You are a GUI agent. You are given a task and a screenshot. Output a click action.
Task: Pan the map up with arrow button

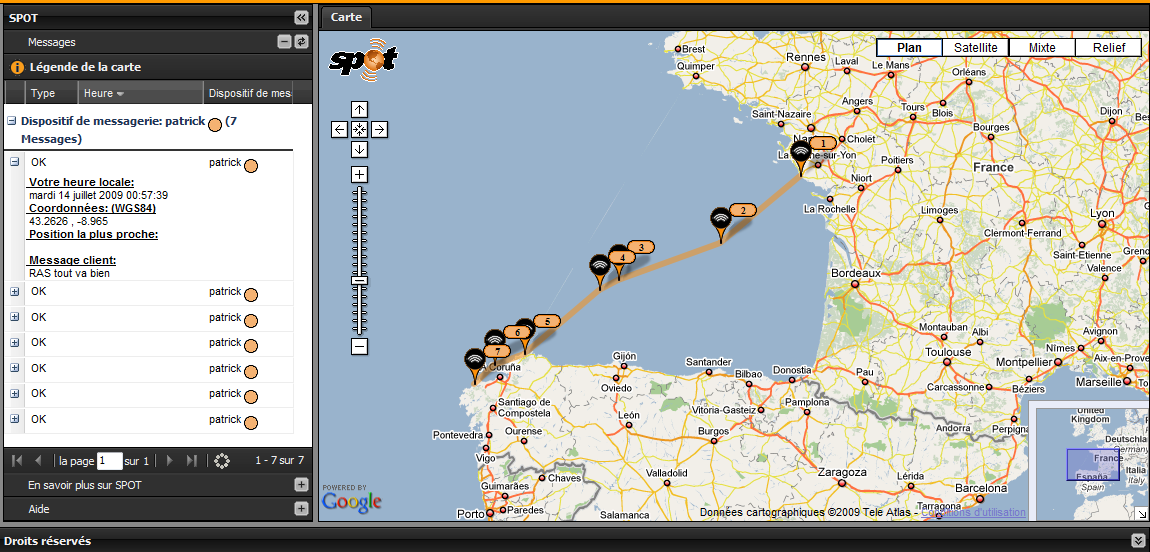[360, 109]
